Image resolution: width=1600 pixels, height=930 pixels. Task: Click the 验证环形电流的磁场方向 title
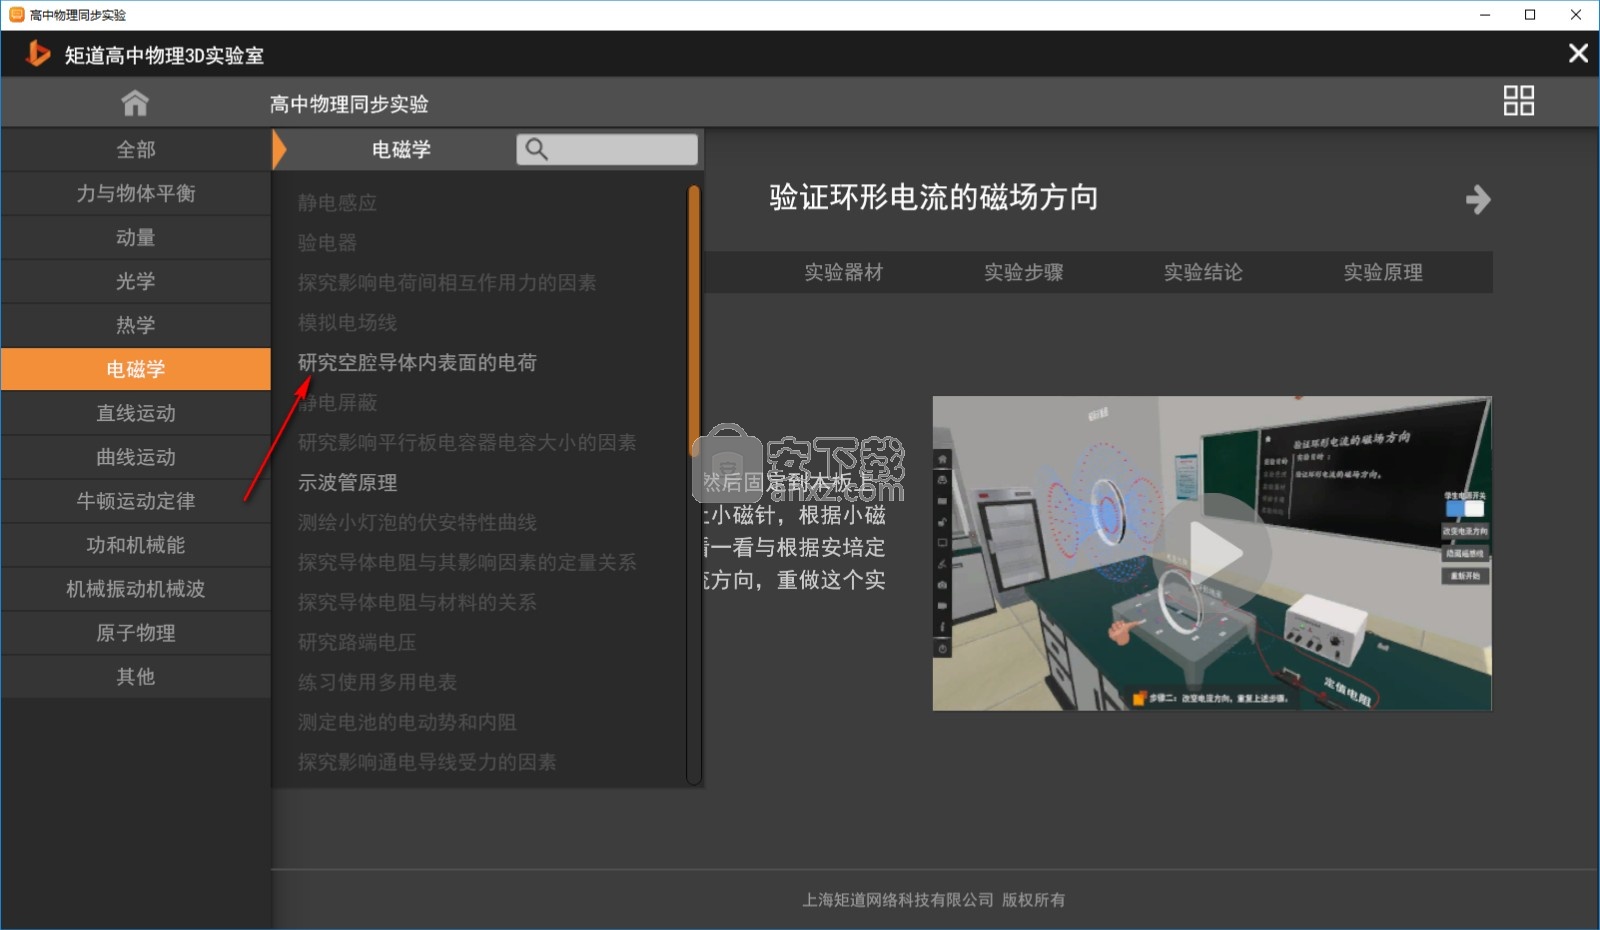click(x=934, y=197)
